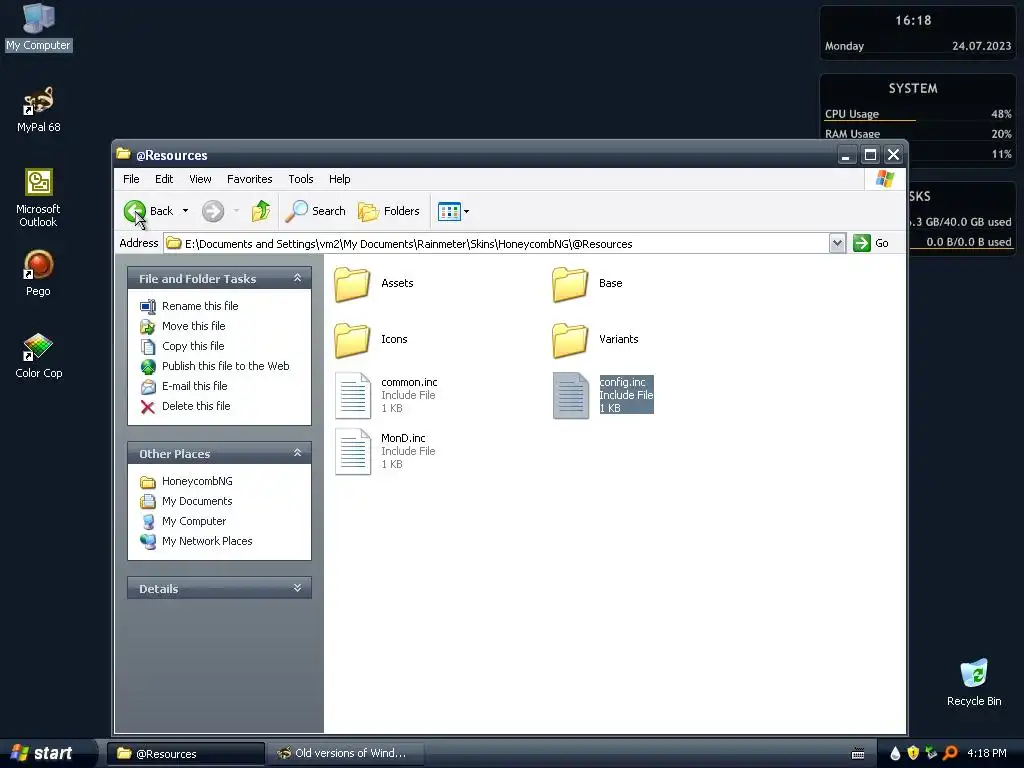Image resolution: width=1024 pixels, height=768 pixels.
Task: Collapse the Other Places panel
Action: click(297, 453)
